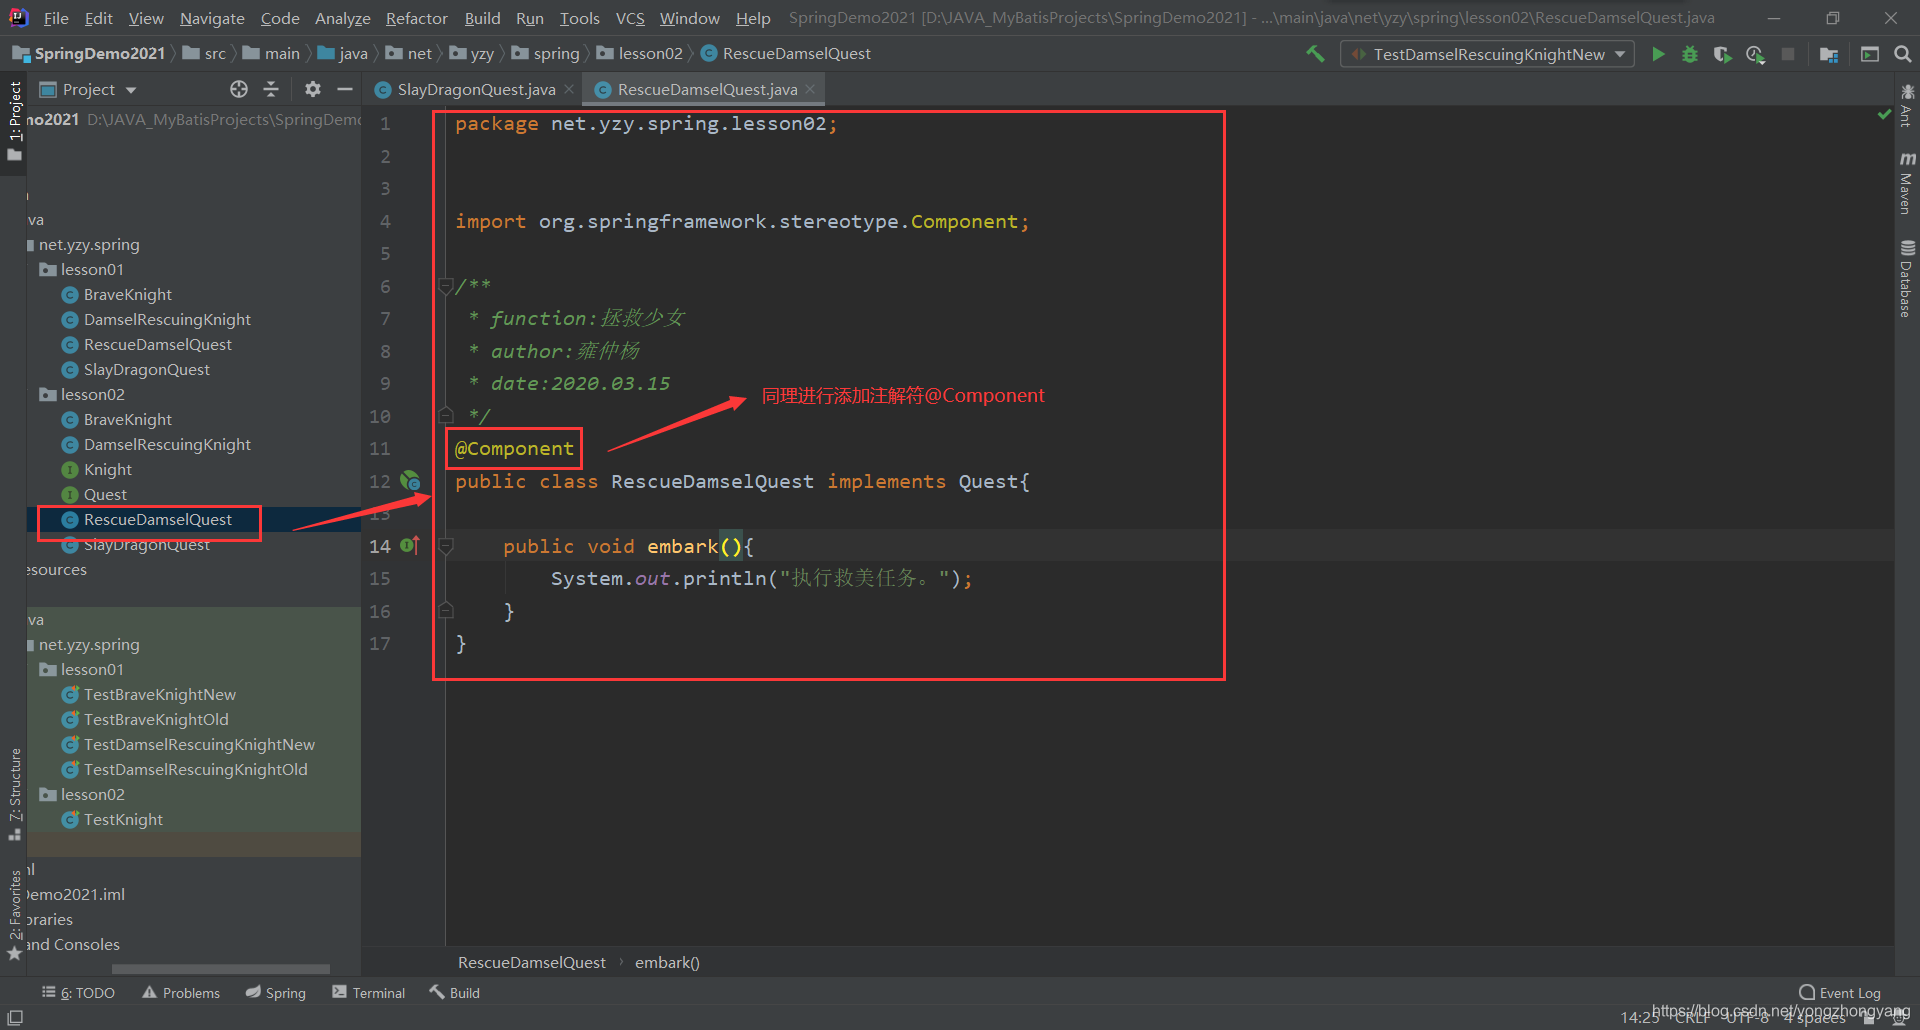The image size is (1920, 1030).
Task: Close the SlayDragonQuest.java tab
Action: (569, 89)
